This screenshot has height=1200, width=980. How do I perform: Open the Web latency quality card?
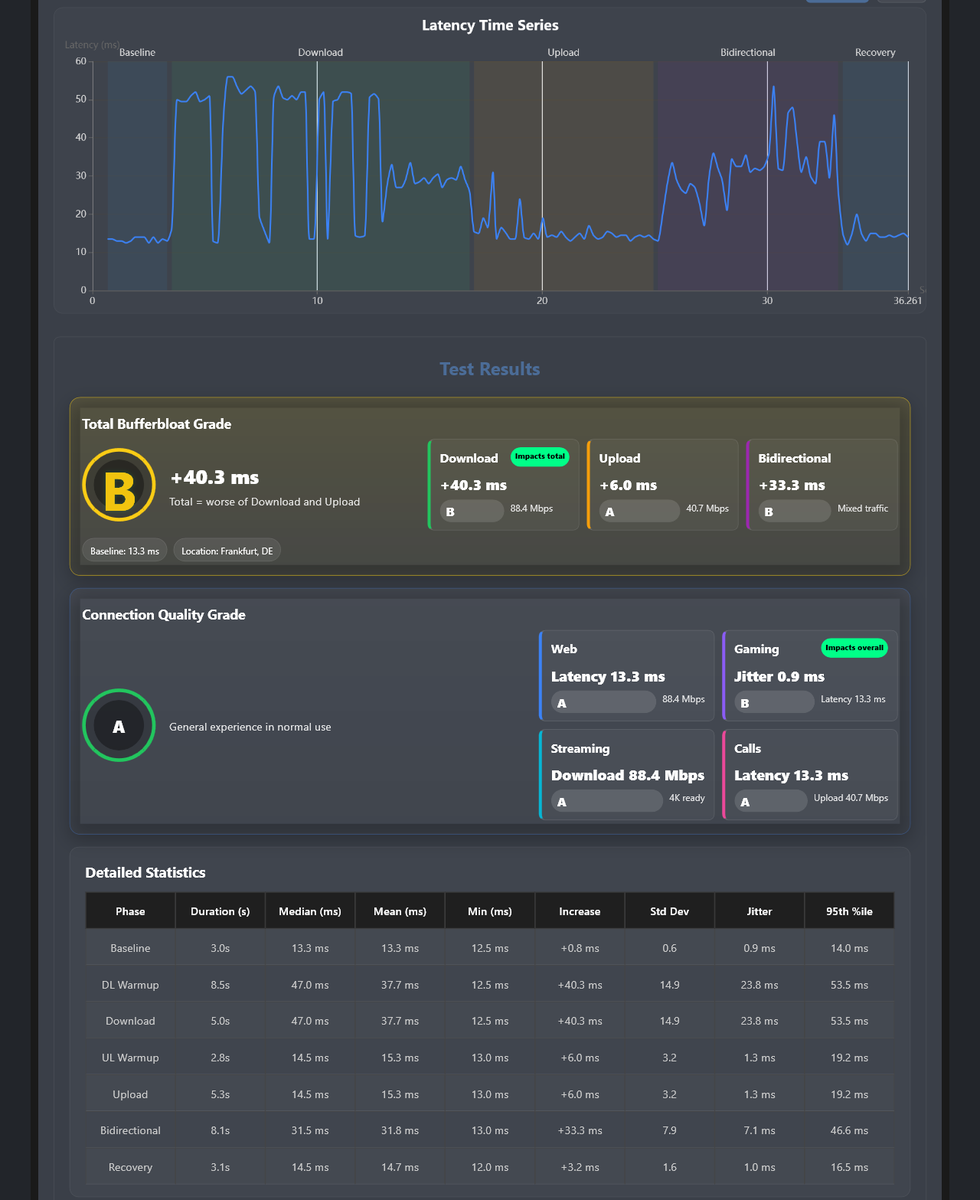coord(627,676)
